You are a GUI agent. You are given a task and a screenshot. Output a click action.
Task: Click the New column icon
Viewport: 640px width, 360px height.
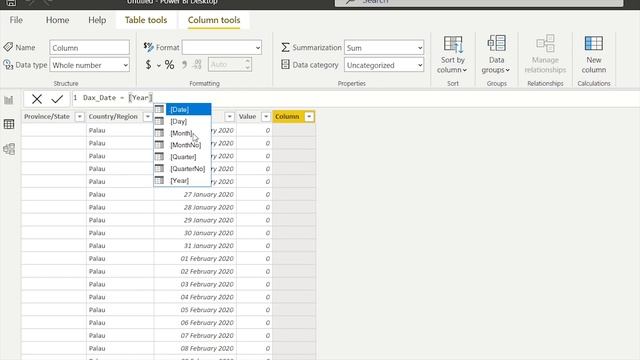593,43
